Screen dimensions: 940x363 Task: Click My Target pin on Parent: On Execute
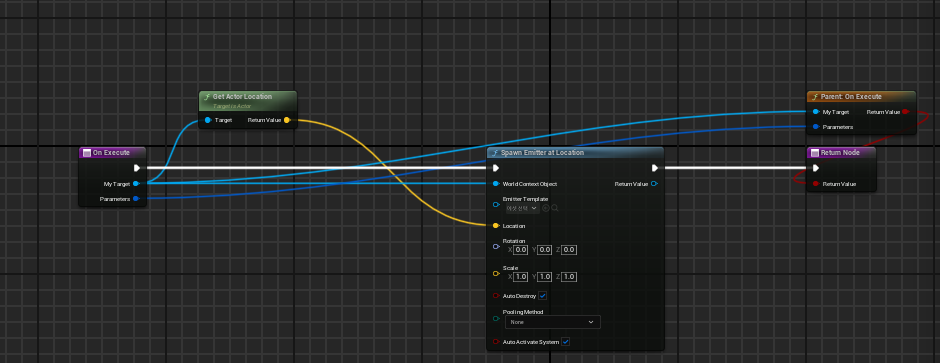coord(816,112)
